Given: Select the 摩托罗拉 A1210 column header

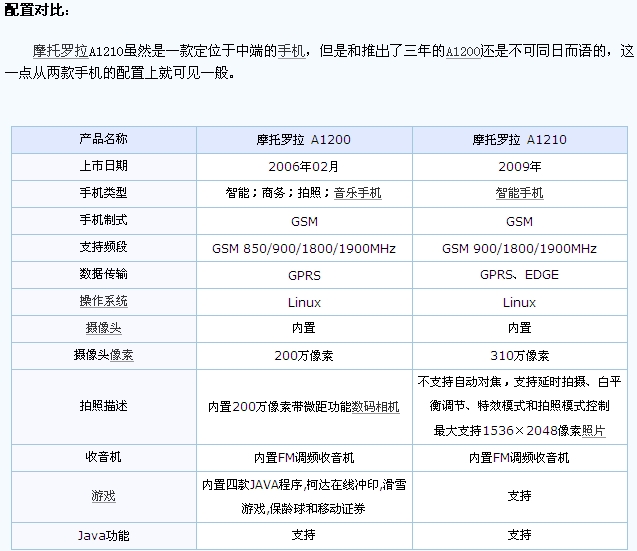Looking at the screenshot, I should [519, 140].
